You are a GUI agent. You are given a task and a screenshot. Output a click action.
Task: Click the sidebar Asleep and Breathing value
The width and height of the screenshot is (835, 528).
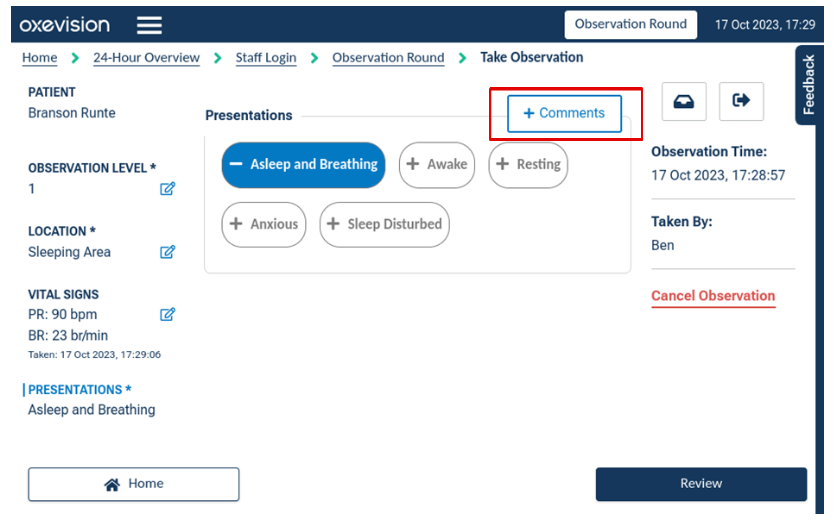point(92,410)
